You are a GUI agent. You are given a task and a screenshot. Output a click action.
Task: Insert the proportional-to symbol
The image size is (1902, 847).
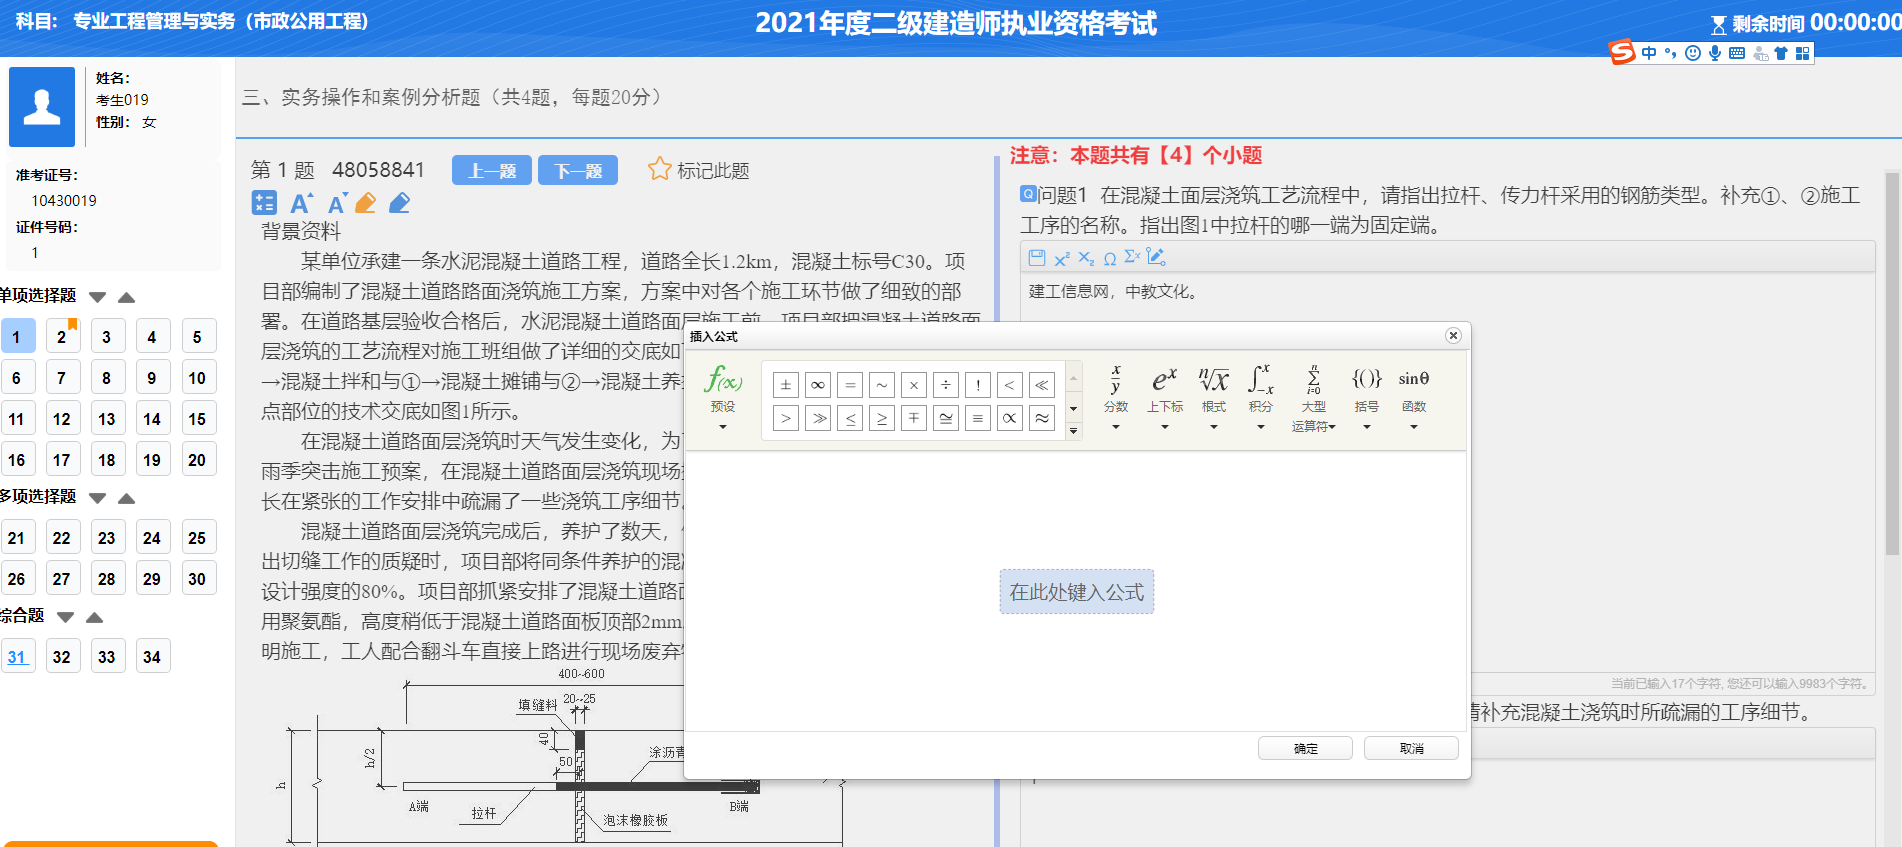coord(1010,418)
